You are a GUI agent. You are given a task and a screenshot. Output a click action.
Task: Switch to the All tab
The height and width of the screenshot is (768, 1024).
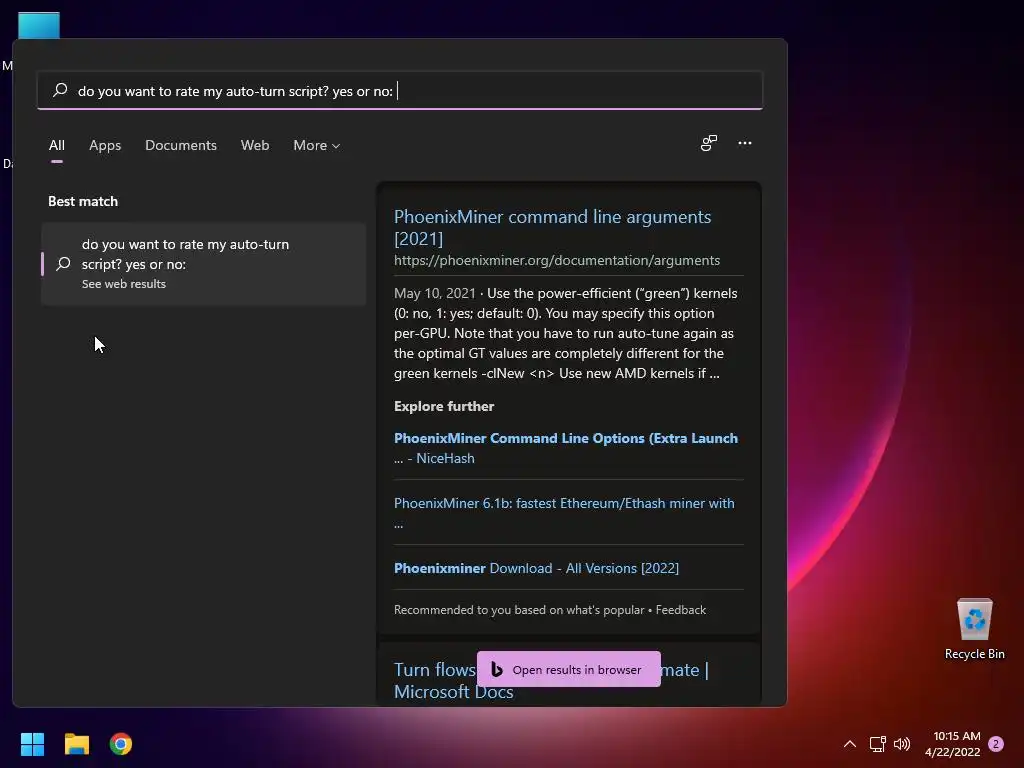[57, 145]
